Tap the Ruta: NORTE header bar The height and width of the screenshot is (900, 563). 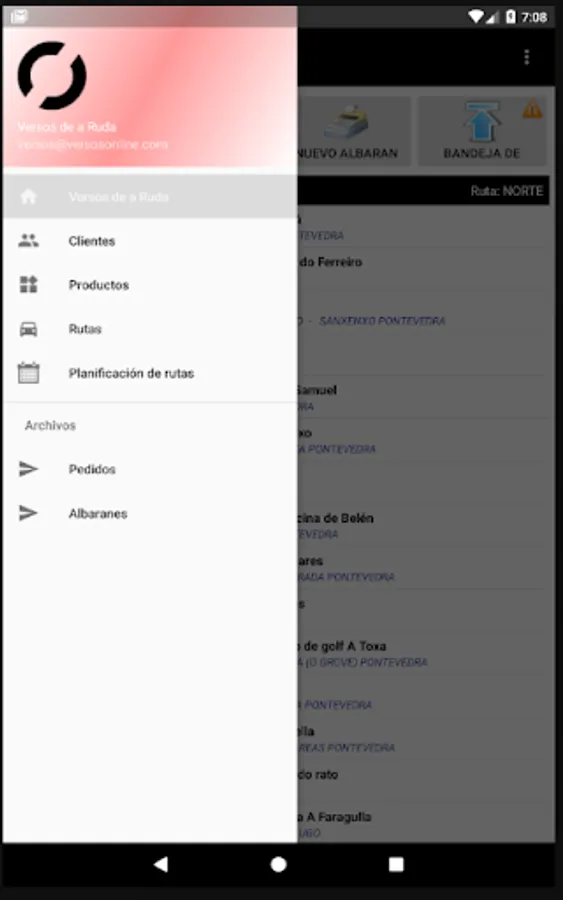423,191
